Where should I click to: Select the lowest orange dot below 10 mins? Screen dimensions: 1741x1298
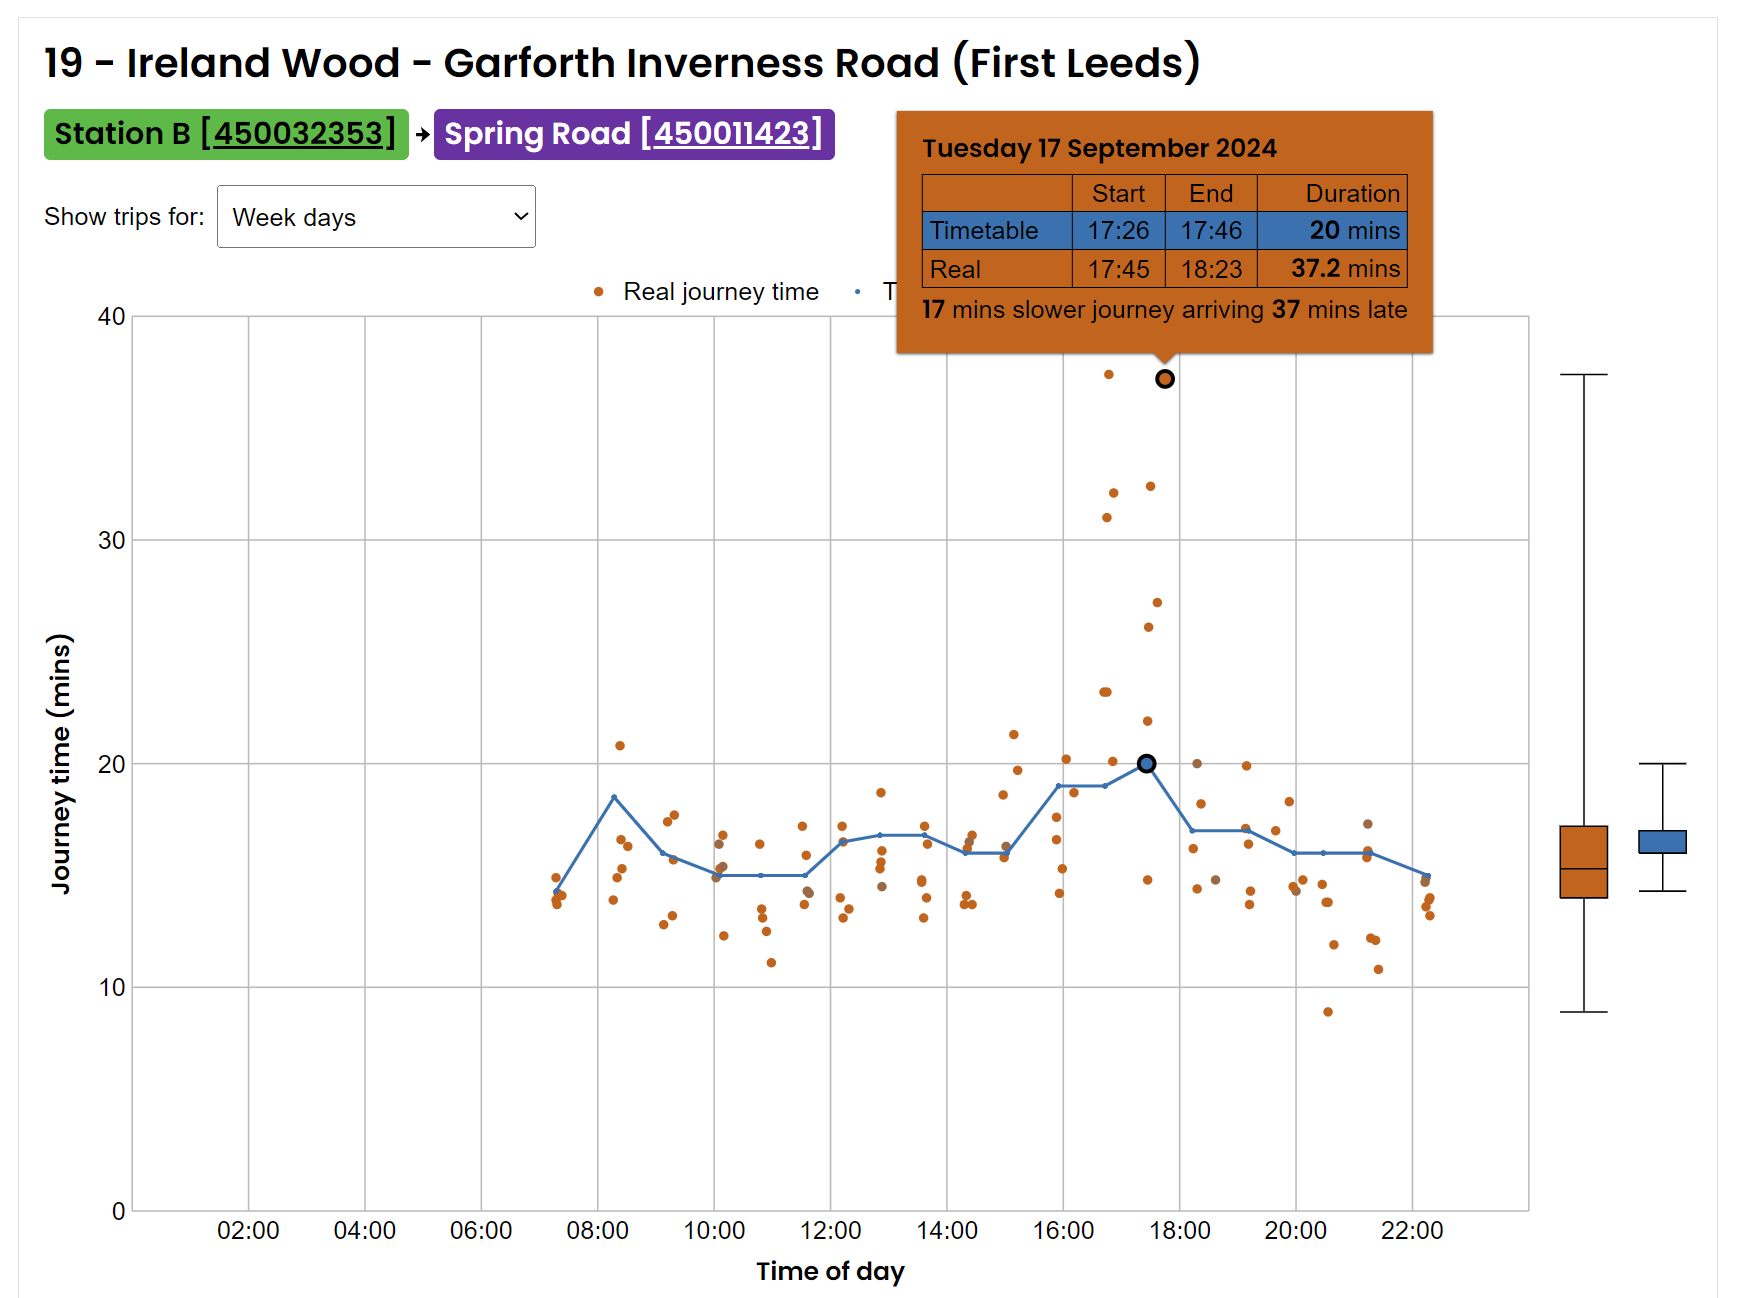(x=1327, y=1012)
